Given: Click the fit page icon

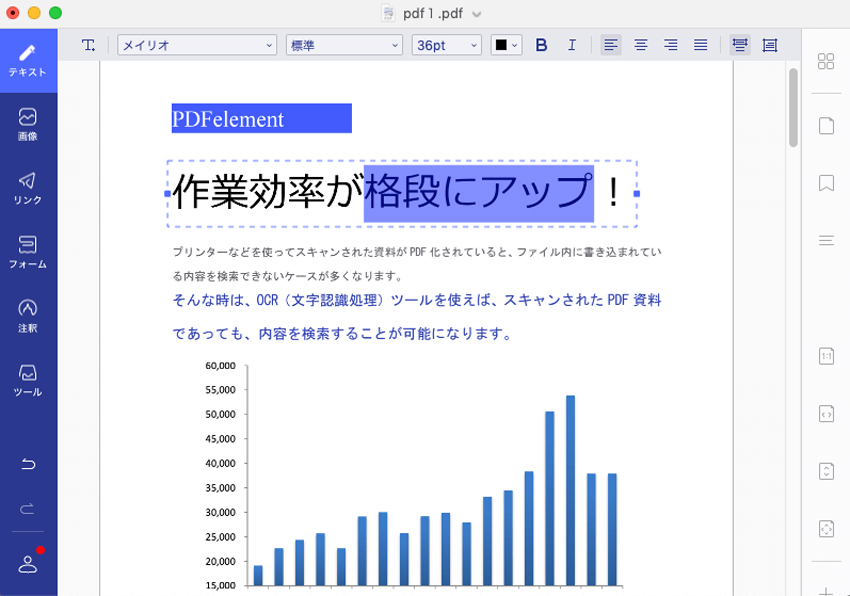Looking at the screenshot, I should 826,528.
